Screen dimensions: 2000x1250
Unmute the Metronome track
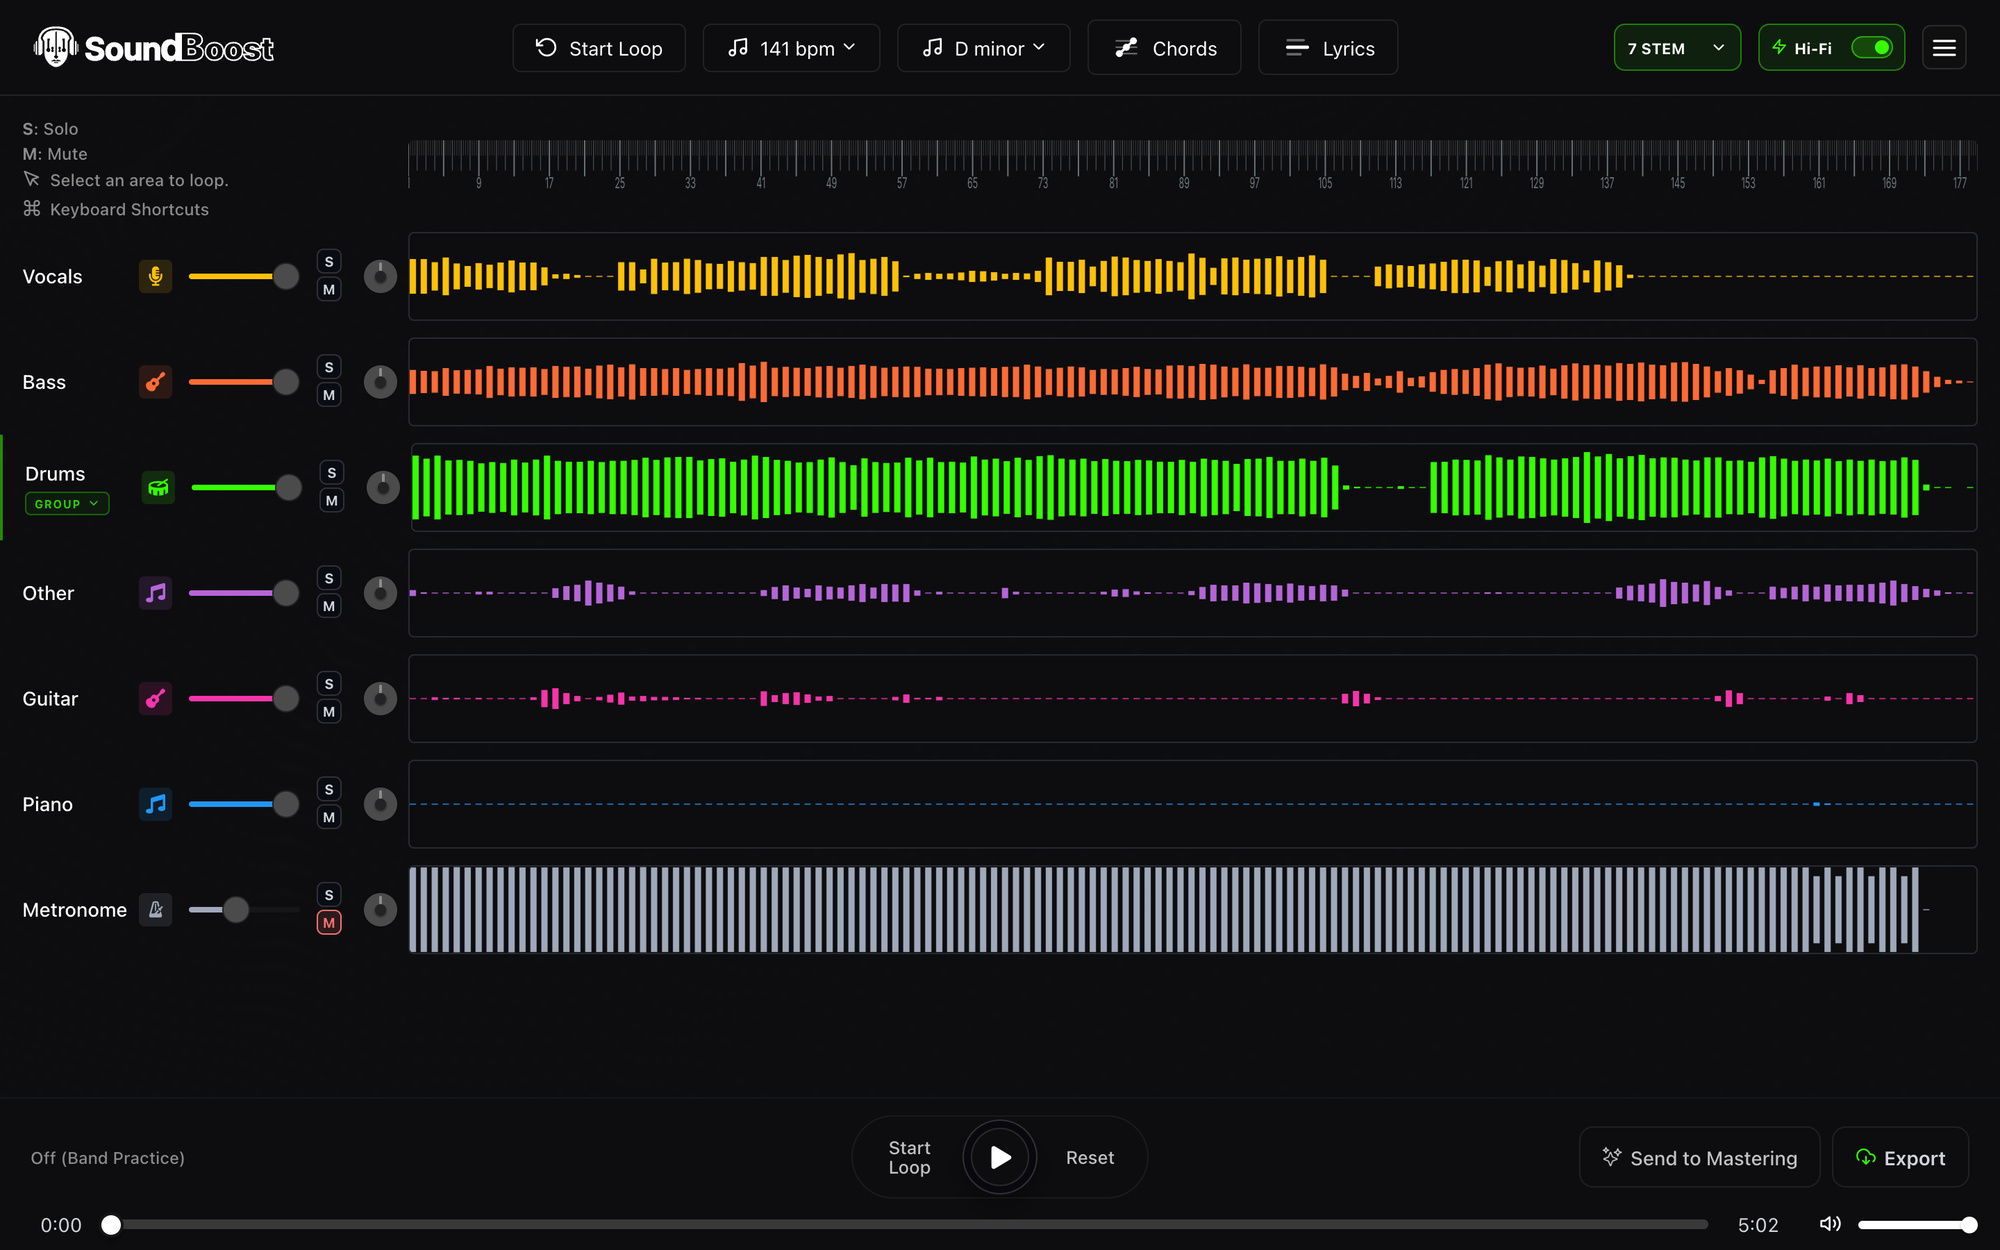tap(329, 922)
